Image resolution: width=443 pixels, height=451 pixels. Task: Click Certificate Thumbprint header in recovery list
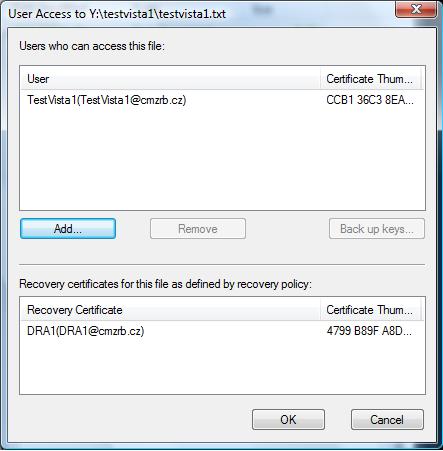(x=370, y=310)
